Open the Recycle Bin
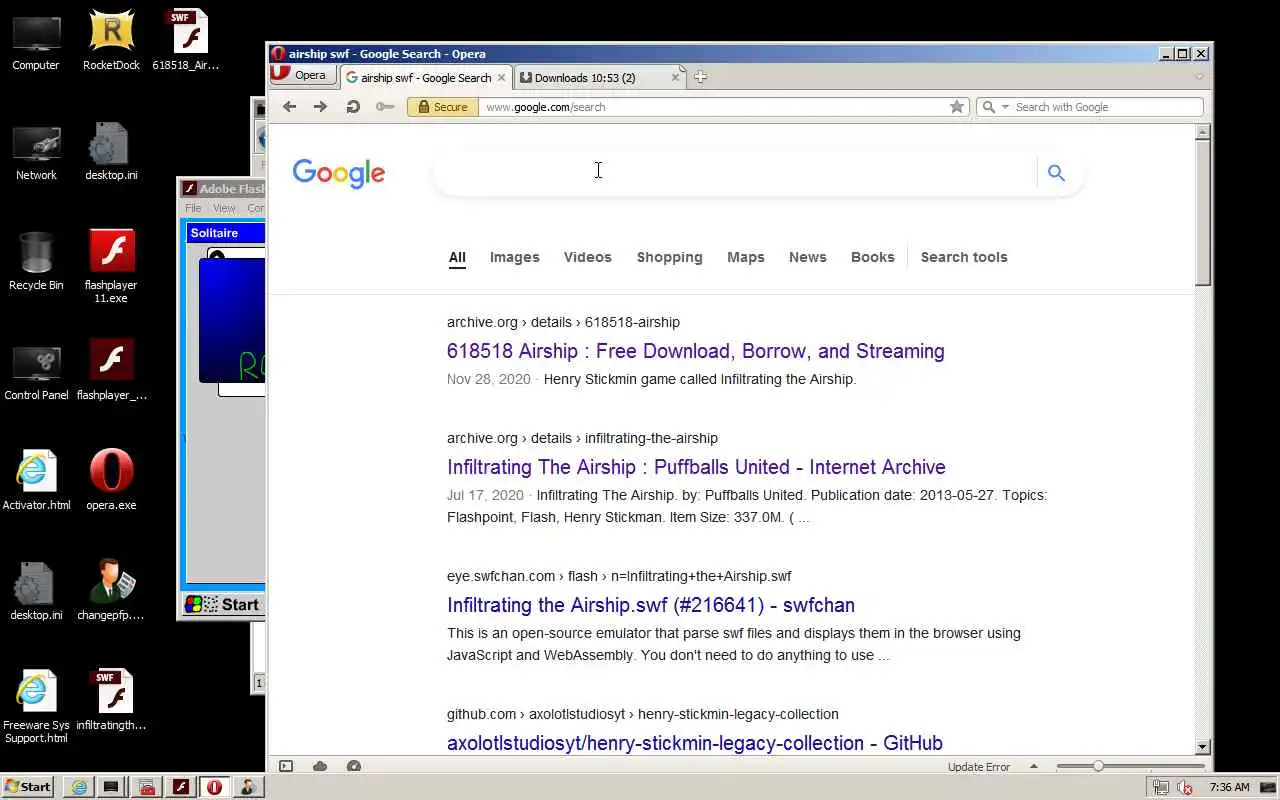This screenshot has height=800, width=1280. (x=36, y=262)
